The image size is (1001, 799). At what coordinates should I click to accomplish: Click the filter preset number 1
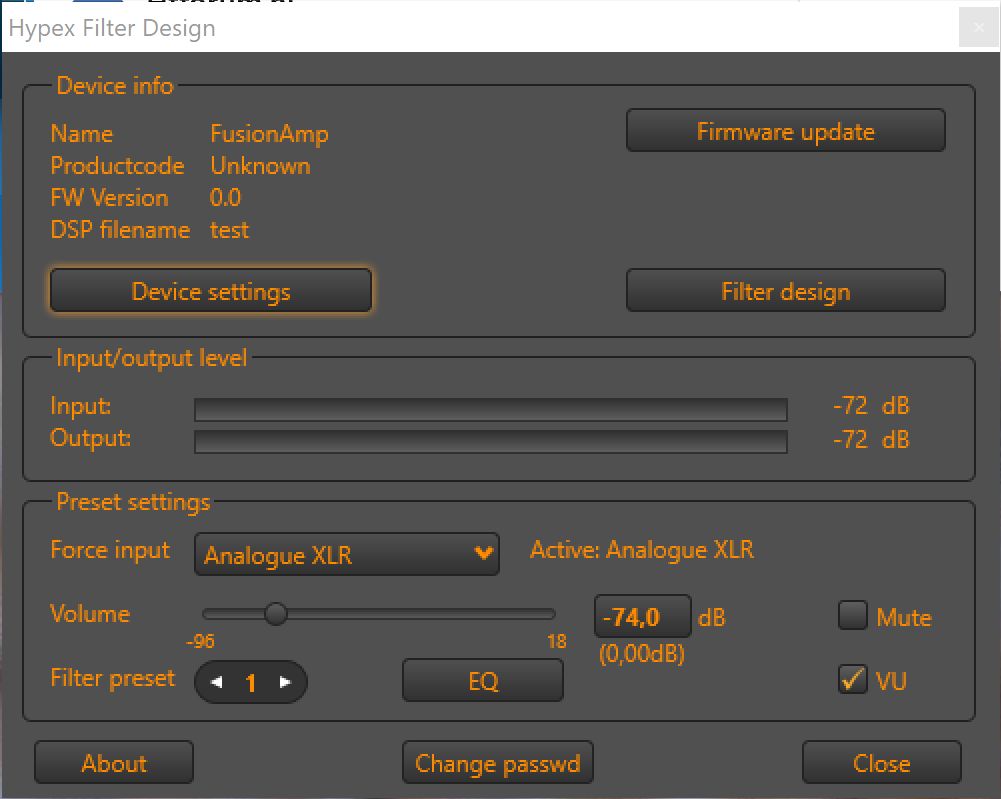tap(251, 683)
